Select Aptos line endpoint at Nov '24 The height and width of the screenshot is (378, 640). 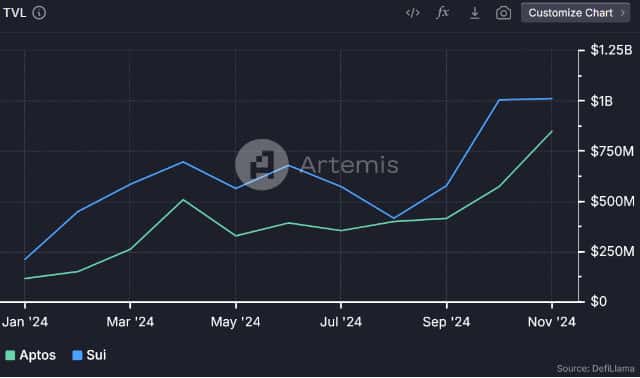pyautogui.click(x=552, y=131)
